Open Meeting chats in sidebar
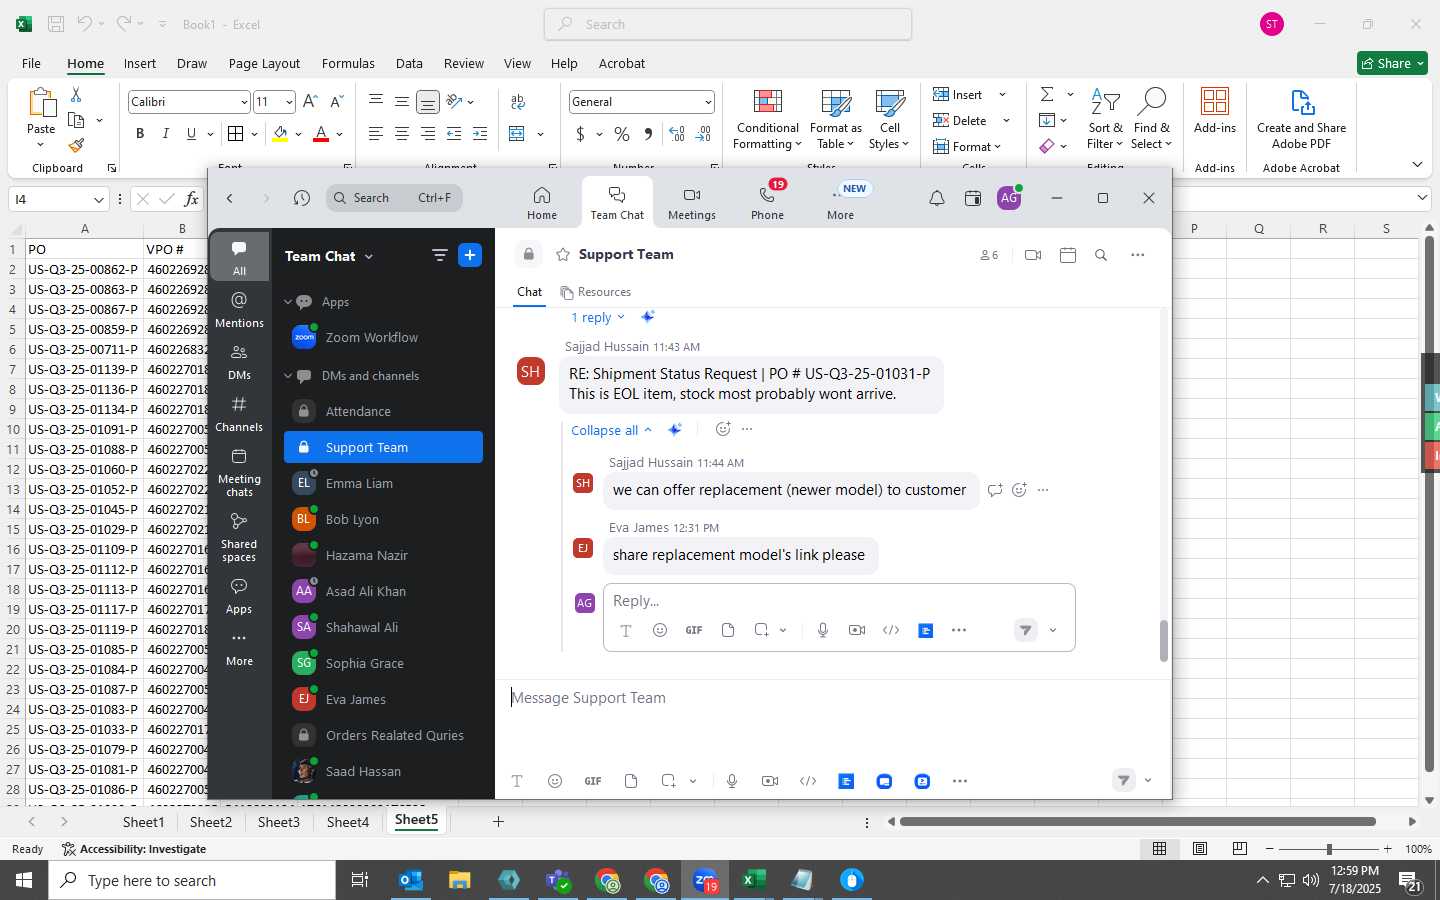The image size is (1440, 900). tap(239, 472)
